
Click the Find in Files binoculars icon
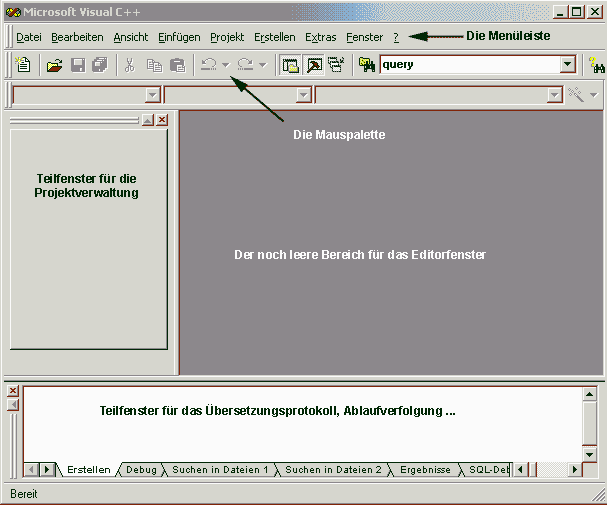click(x=367, y=65)
